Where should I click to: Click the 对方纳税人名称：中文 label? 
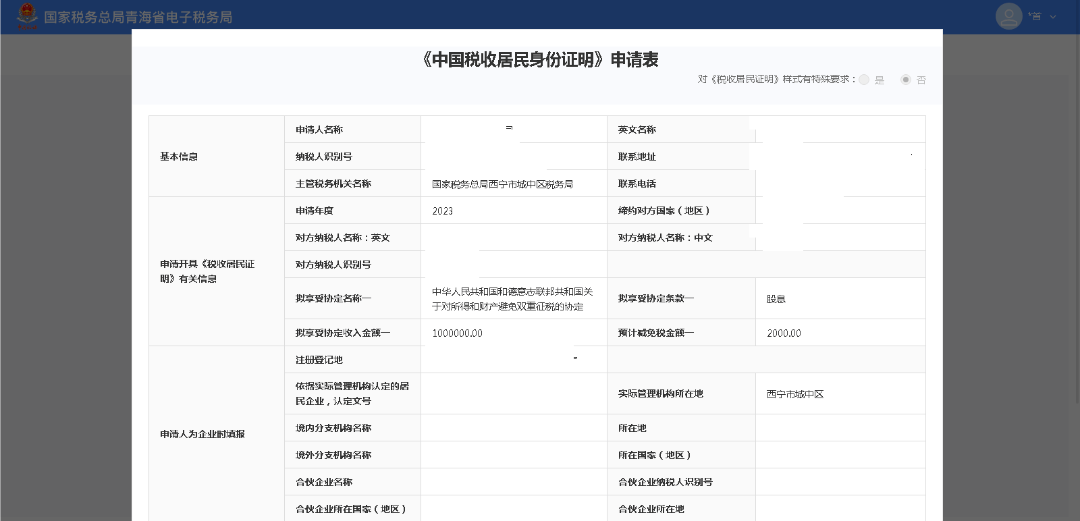coord(665,238)
